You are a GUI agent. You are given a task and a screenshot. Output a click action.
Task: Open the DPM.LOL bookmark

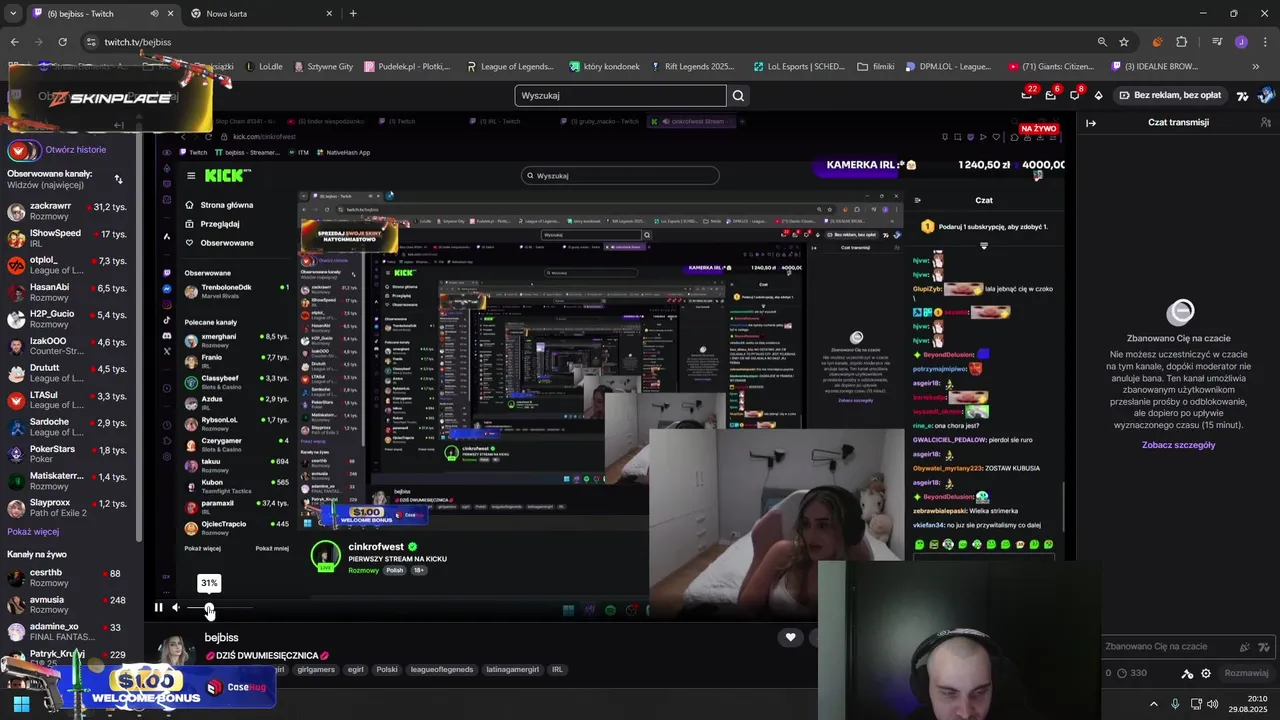pyautogui.click(x=948, y=67)
